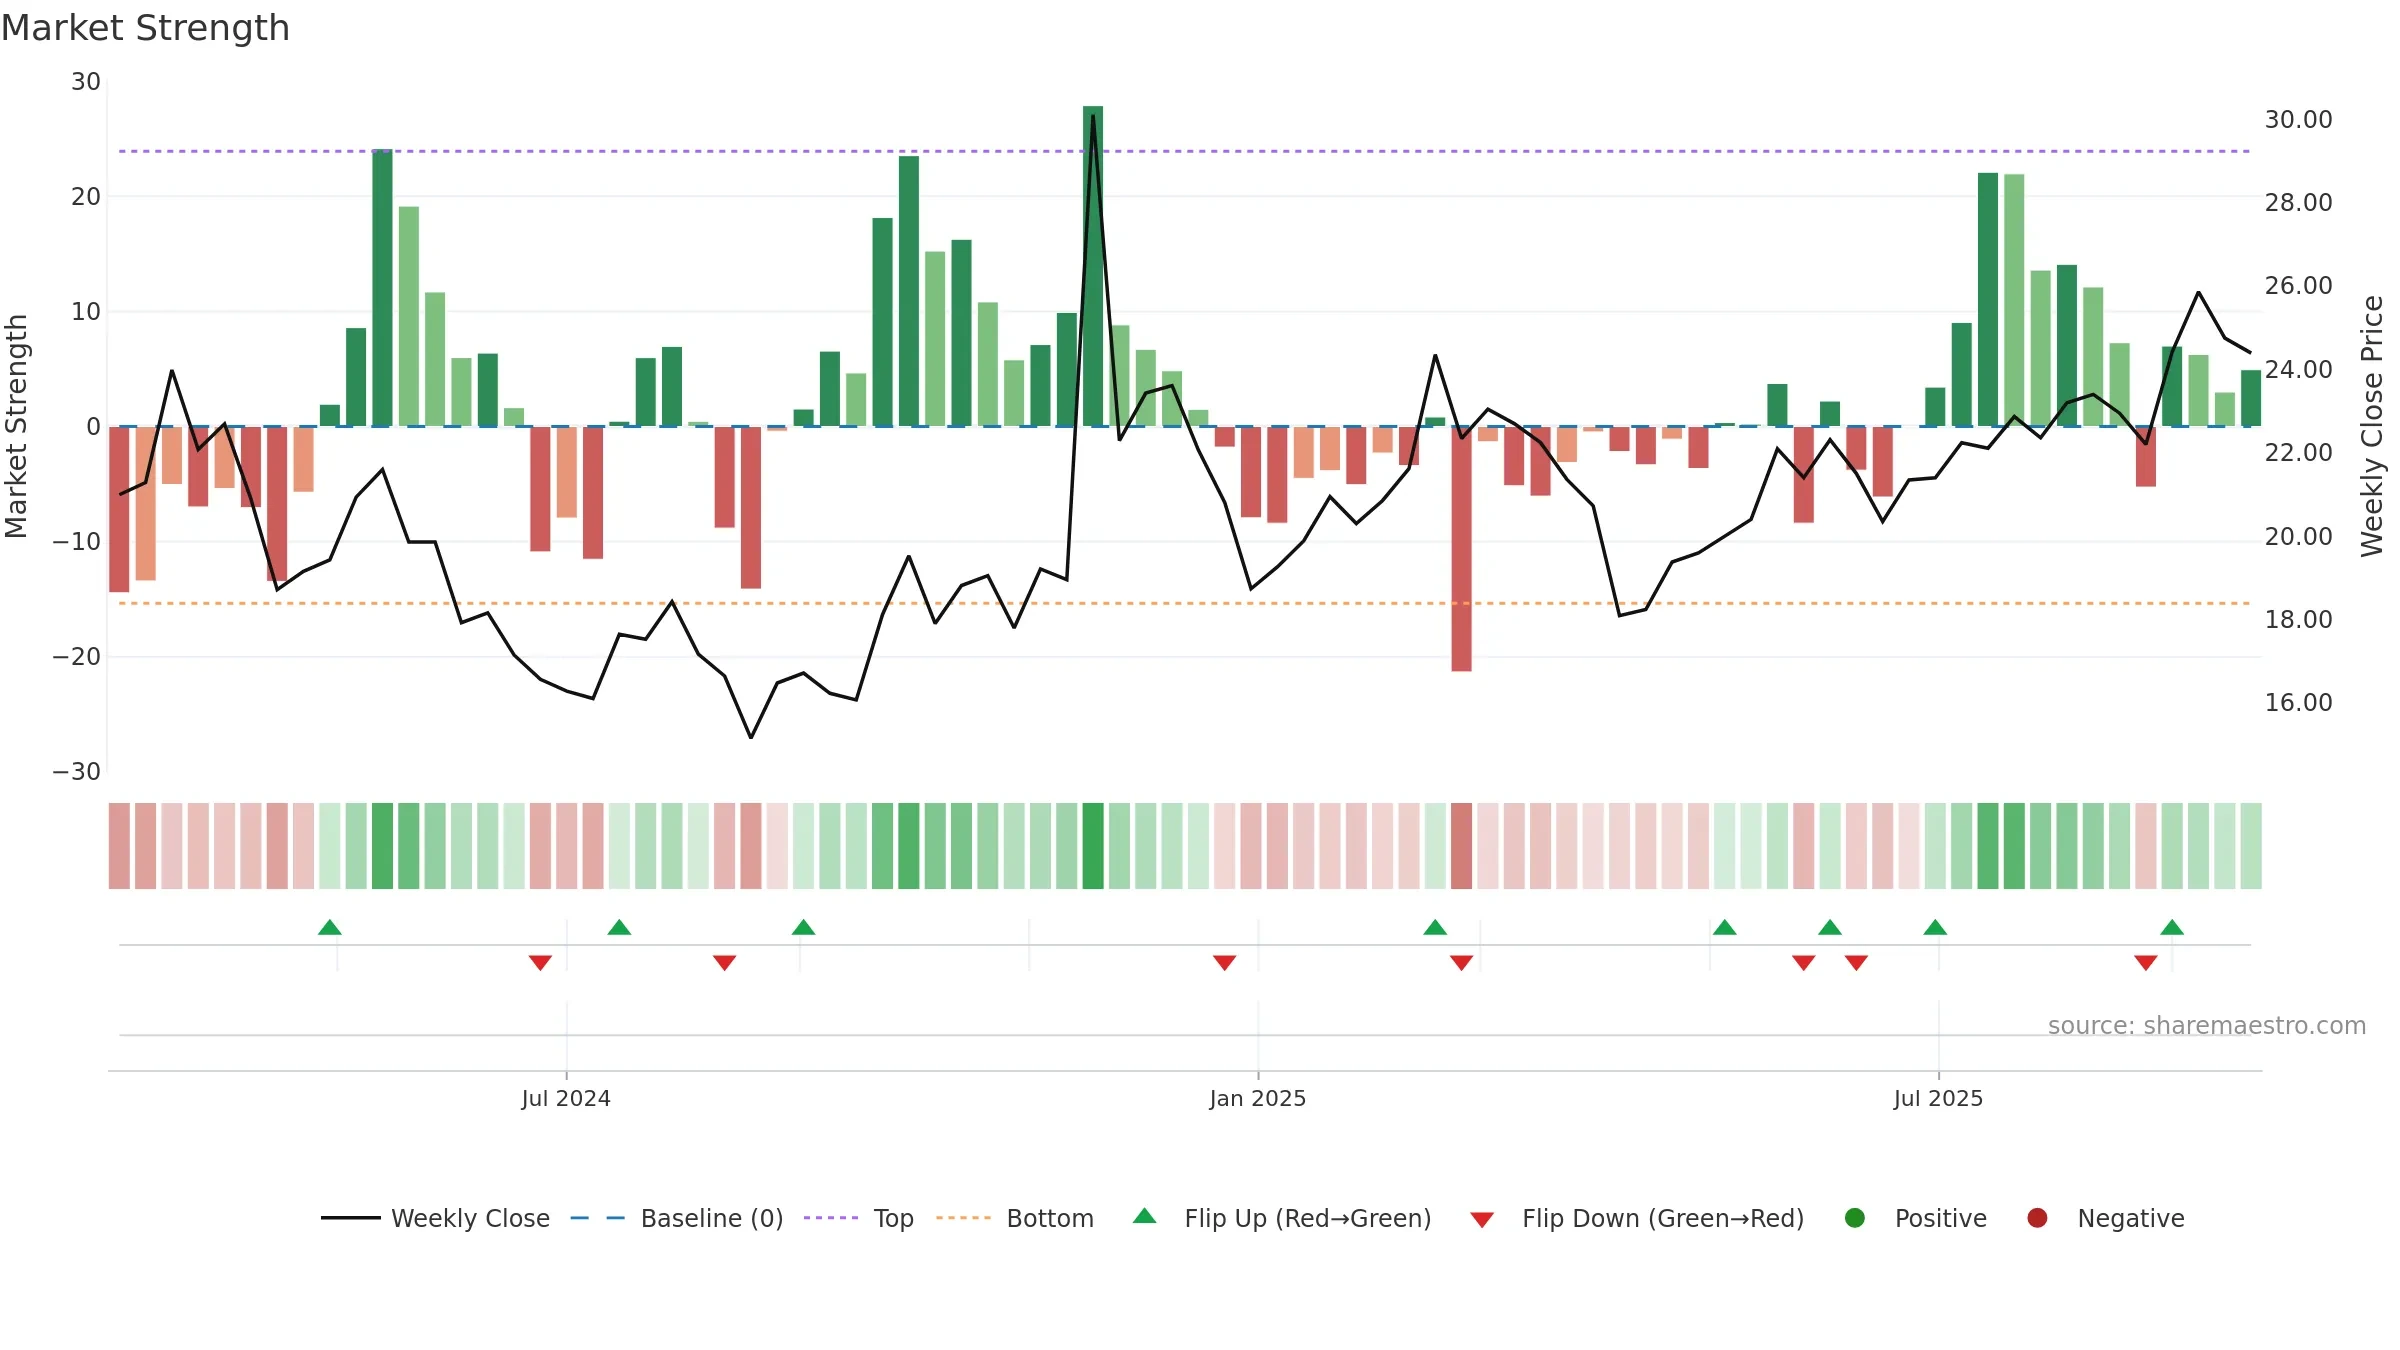Click the Jan 2025 axis label
The width and height of the screenshot is (2400, 1350).
1257,1098
